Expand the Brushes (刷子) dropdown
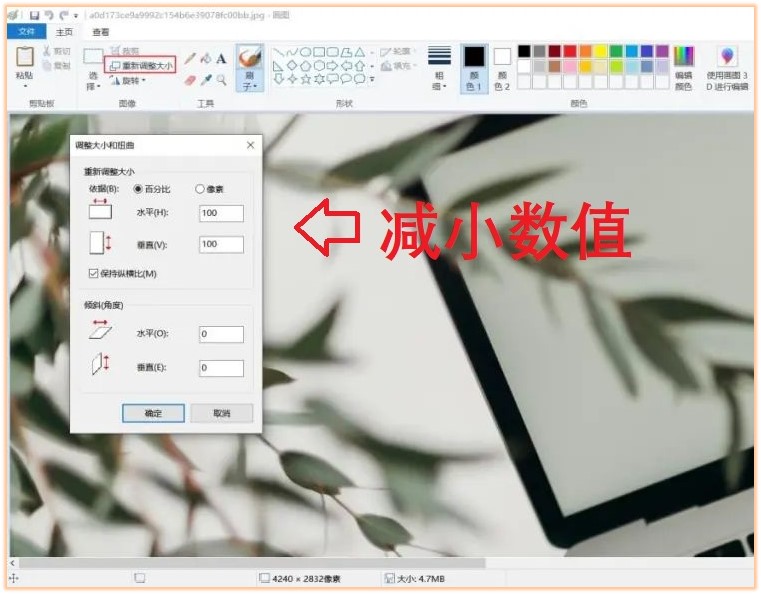Image resolution: width=761 pixels, height=594 pixels. [x=248, y=86]
